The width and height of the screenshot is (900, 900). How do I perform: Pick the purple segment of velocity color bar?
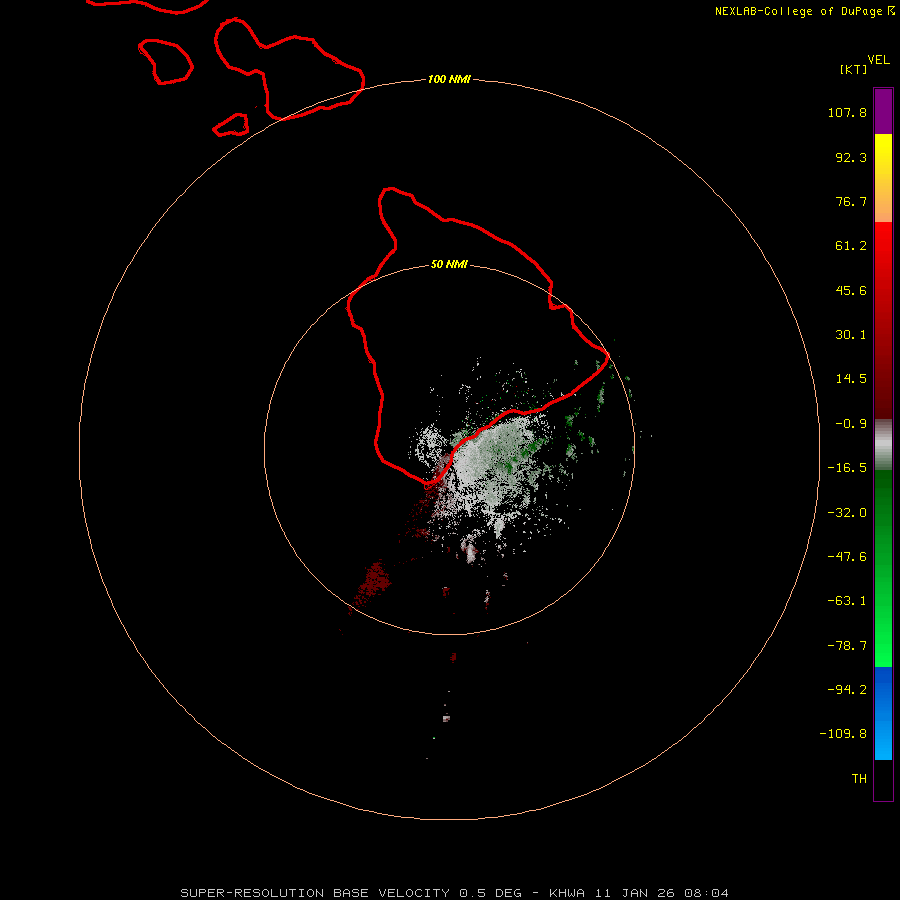click(x=883, y=112)
